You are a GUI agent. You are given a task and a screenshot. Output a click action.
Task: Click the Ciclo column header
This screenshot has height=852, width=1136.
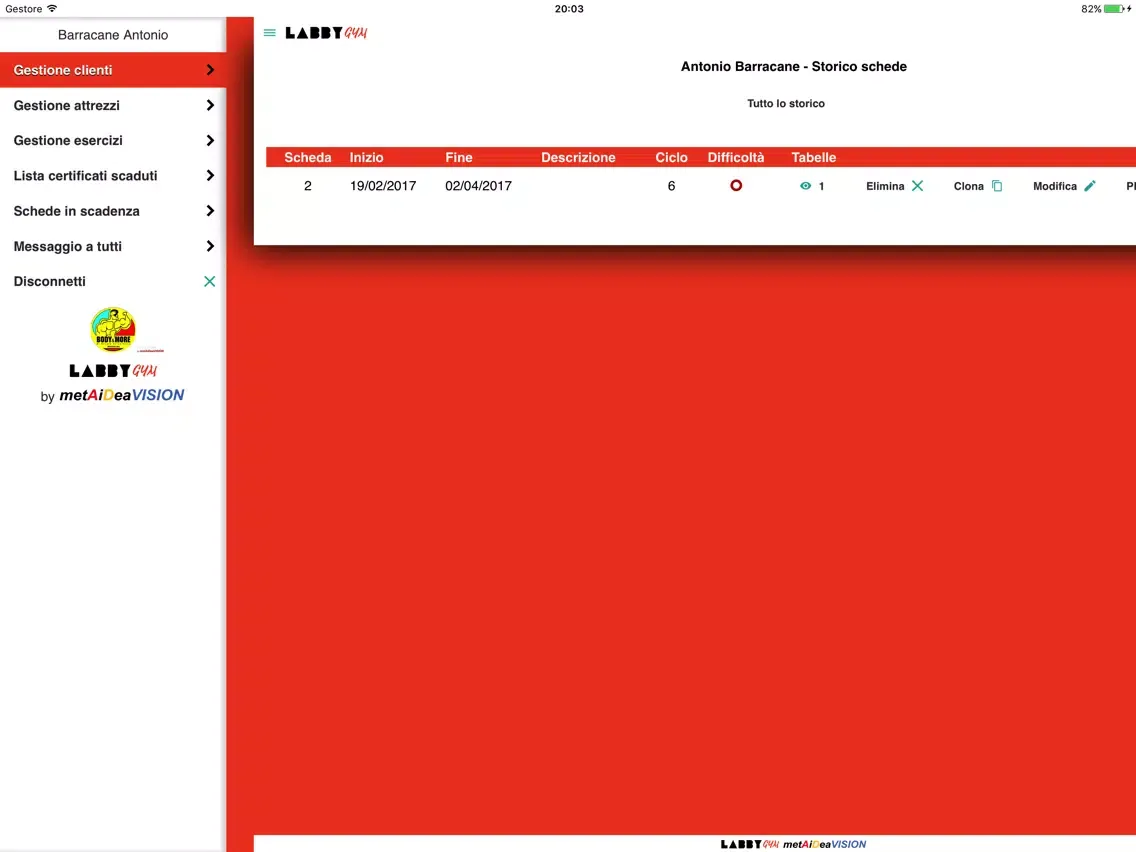[x=671, y=157]
